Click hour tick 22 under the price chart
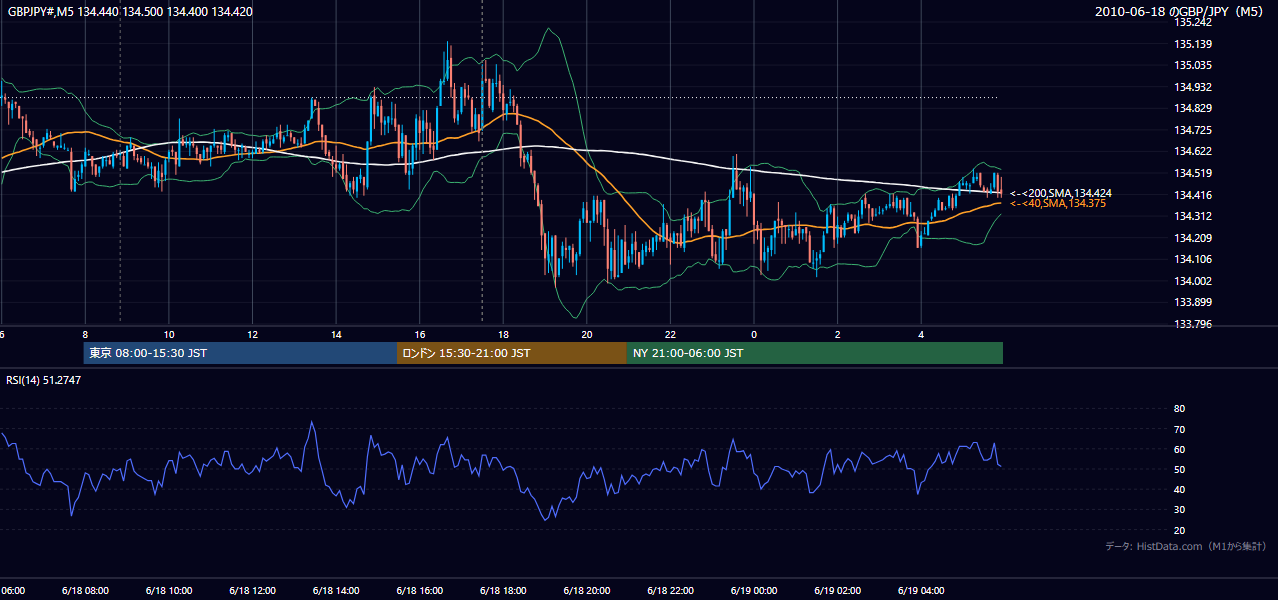Image resolution: width=1278 pixels, height=600 pixels. pyautogui.click(x=670, y=334)
